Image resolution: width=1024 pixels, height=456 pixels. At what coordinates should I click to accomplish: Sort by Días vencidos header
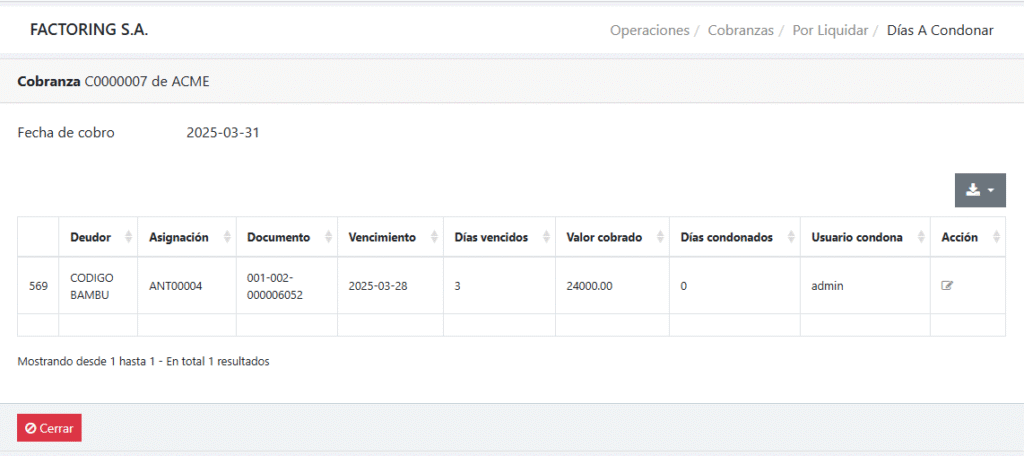coord(498,237)
